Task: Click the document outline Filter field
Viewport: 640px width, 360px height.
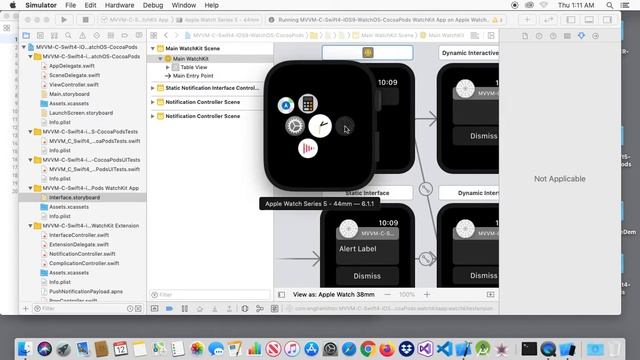Action: [210, 294]
